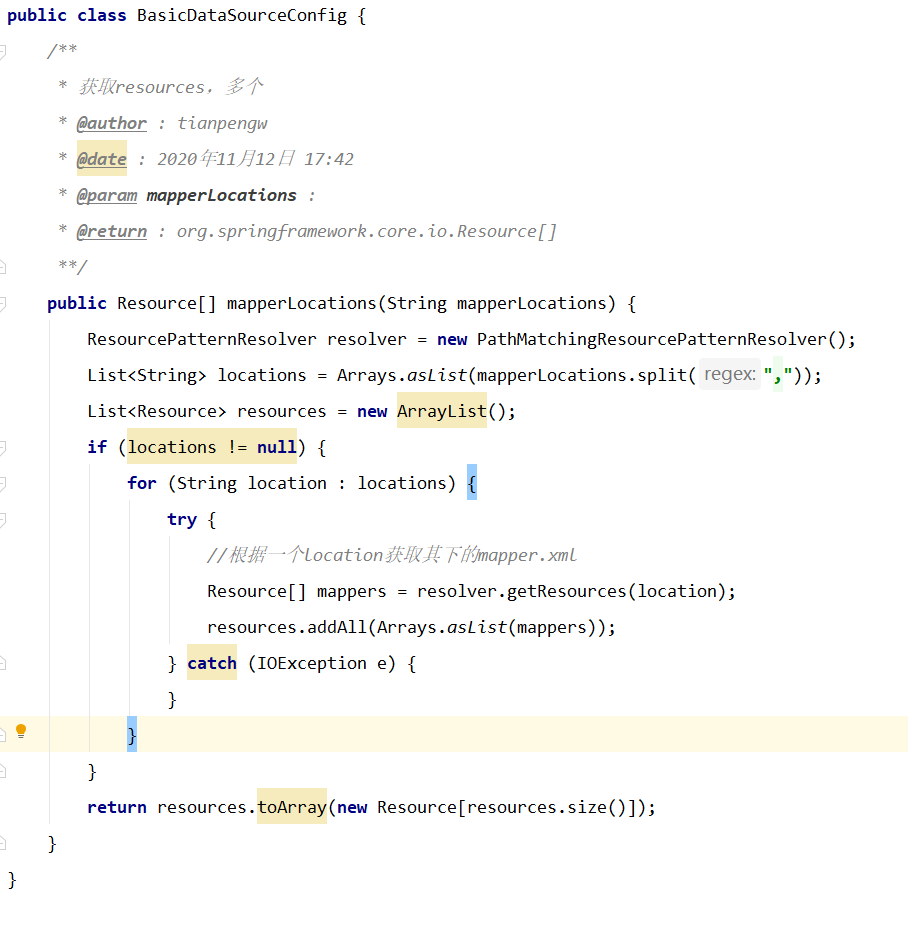The width and height of the screenshot is (908, 930).
Task: Click the highlighted ArrayList constructor
Action: [x=442, y=411]
